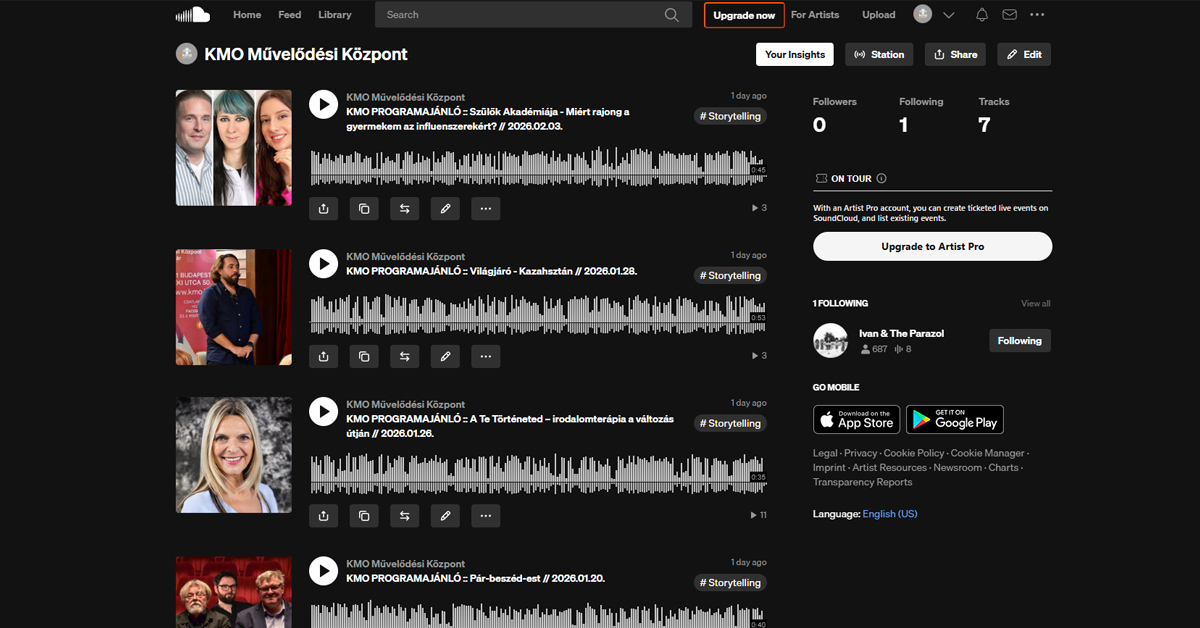Seek within the A Te Történeted waveform
Image resolution: width=1200 pixels, height=628 pixels.
[x=530, y=473]
